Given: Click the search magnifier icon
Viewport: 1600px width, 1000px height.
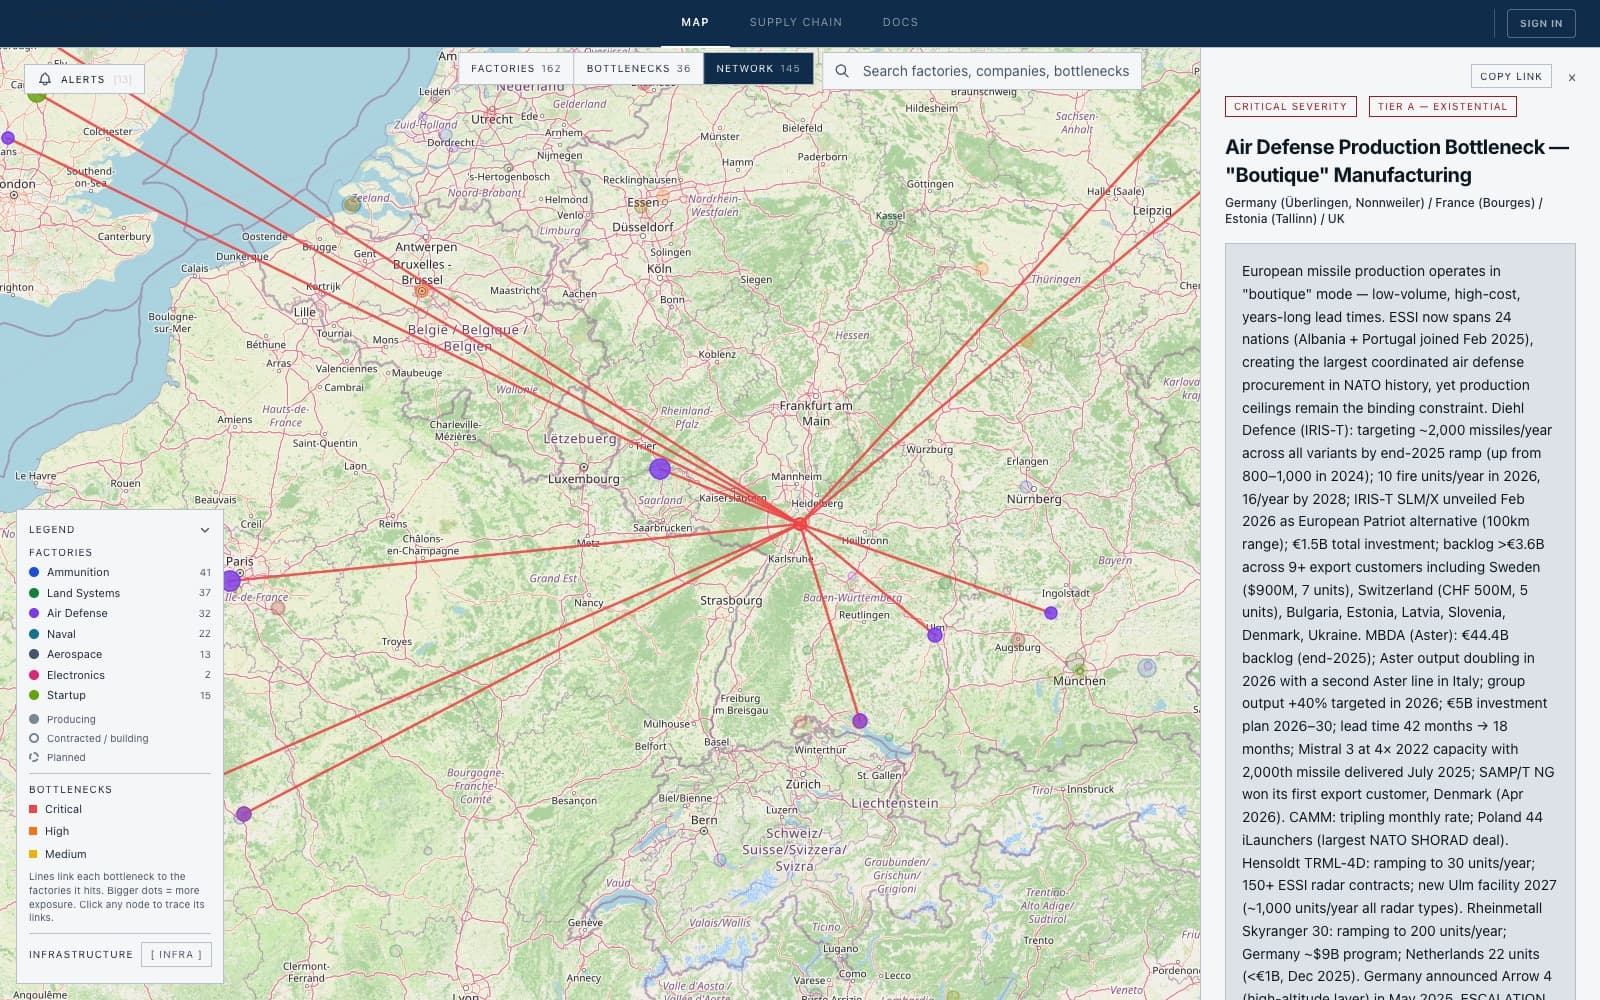Looking at the screenshot, I should click(842, 71).
